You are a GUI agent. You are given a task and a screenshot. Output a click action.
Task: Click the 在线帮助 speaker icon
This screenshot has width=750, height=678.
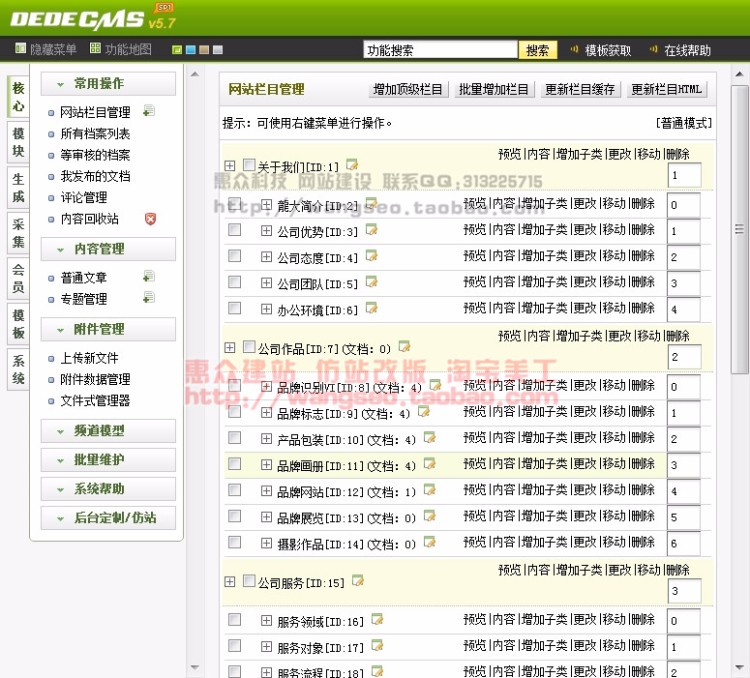[x=653, y=49]
